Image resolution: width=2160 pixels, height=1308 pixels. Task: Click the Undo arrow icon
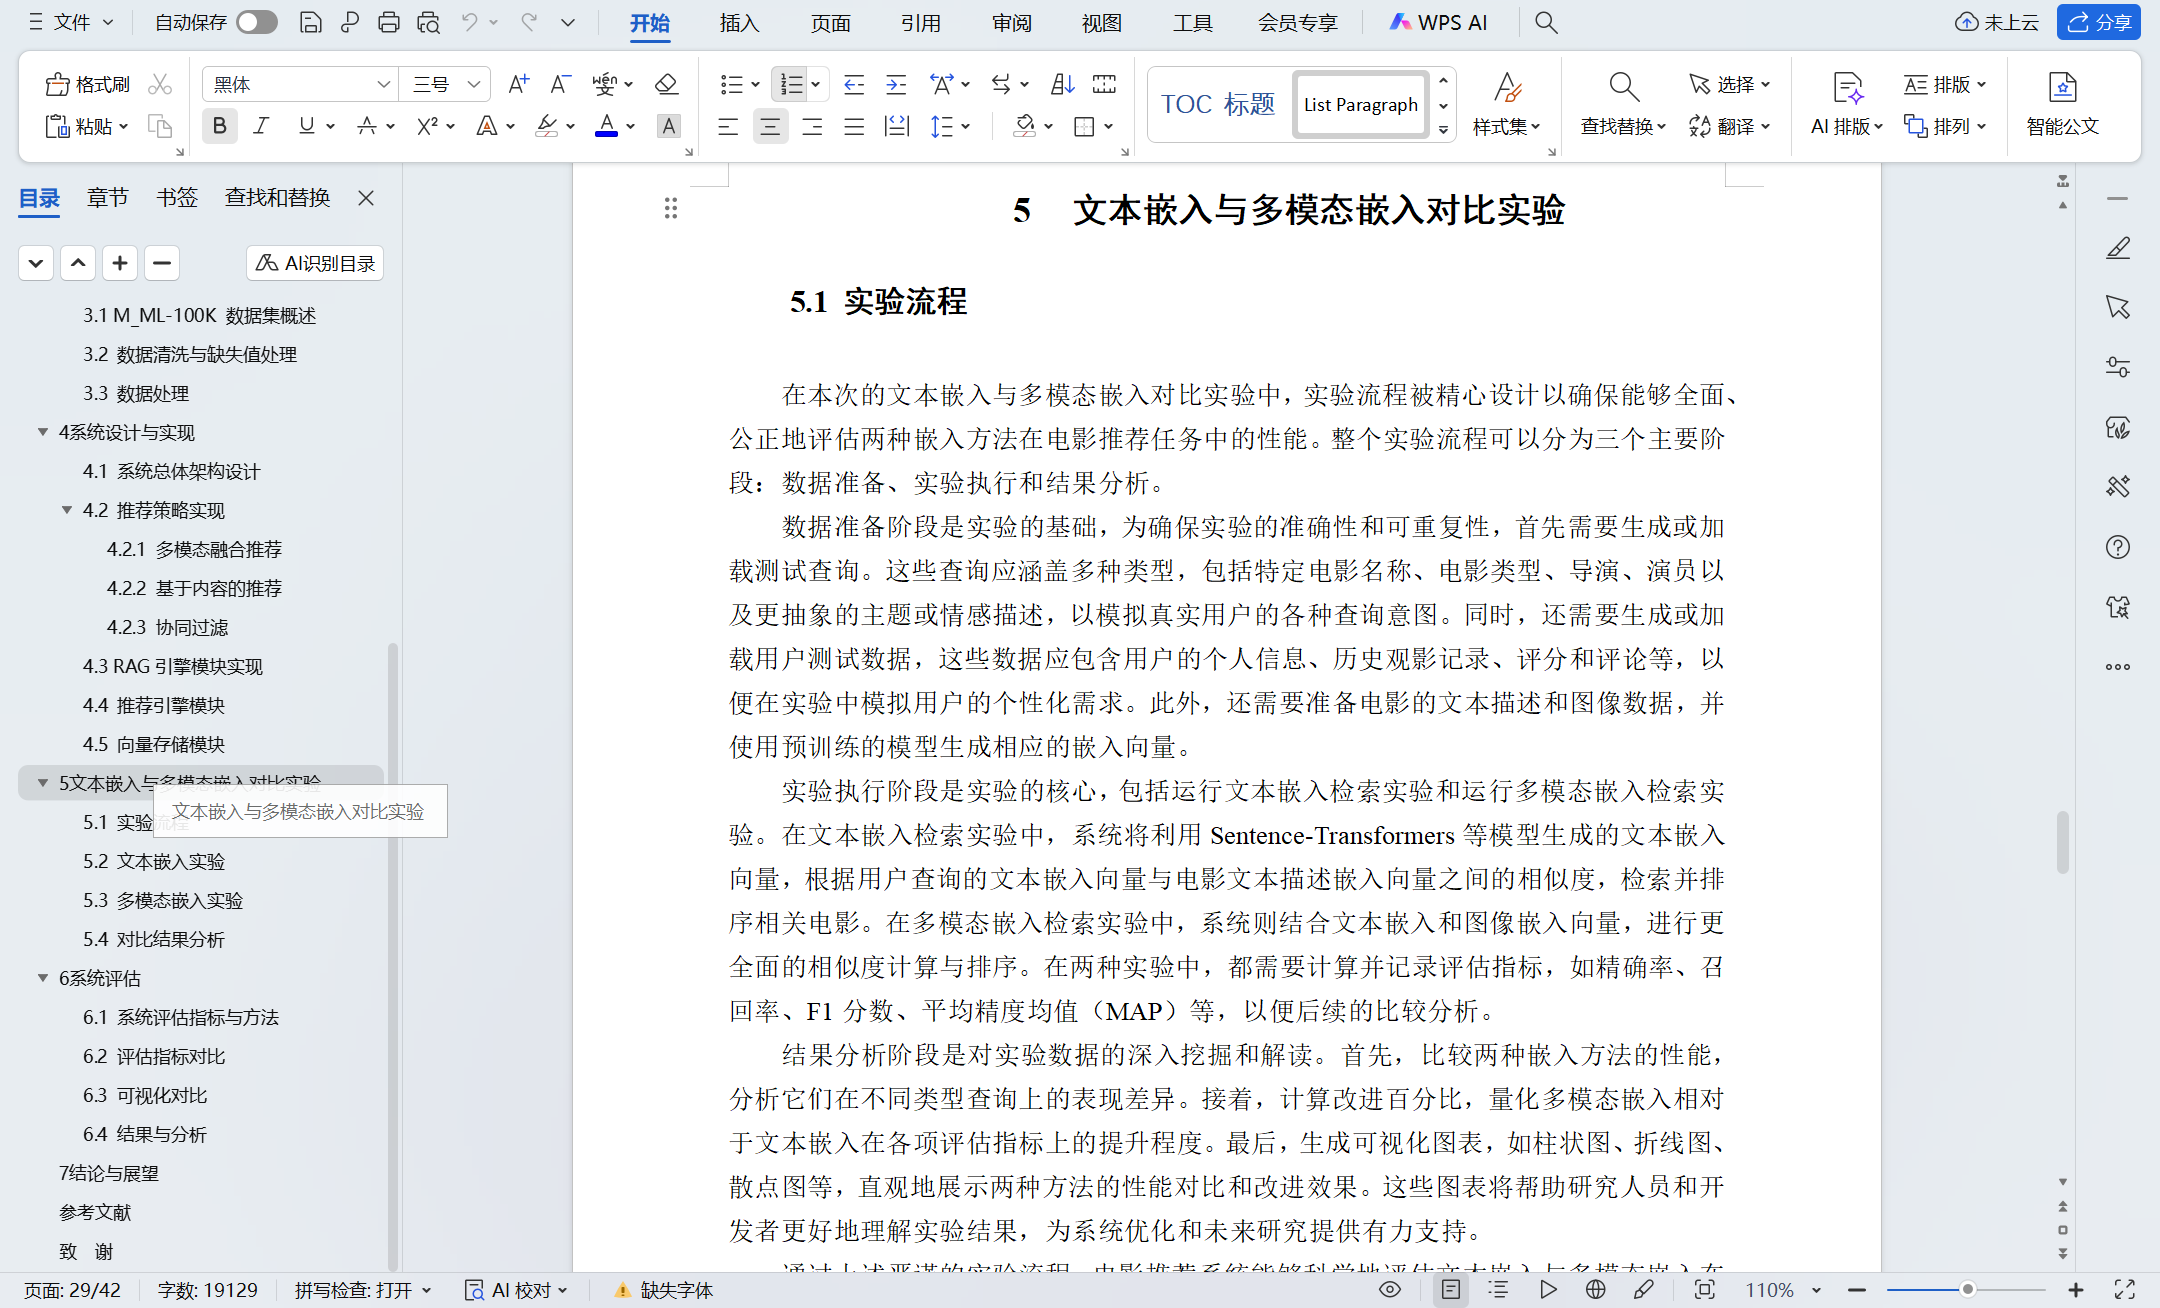point(469,22)
